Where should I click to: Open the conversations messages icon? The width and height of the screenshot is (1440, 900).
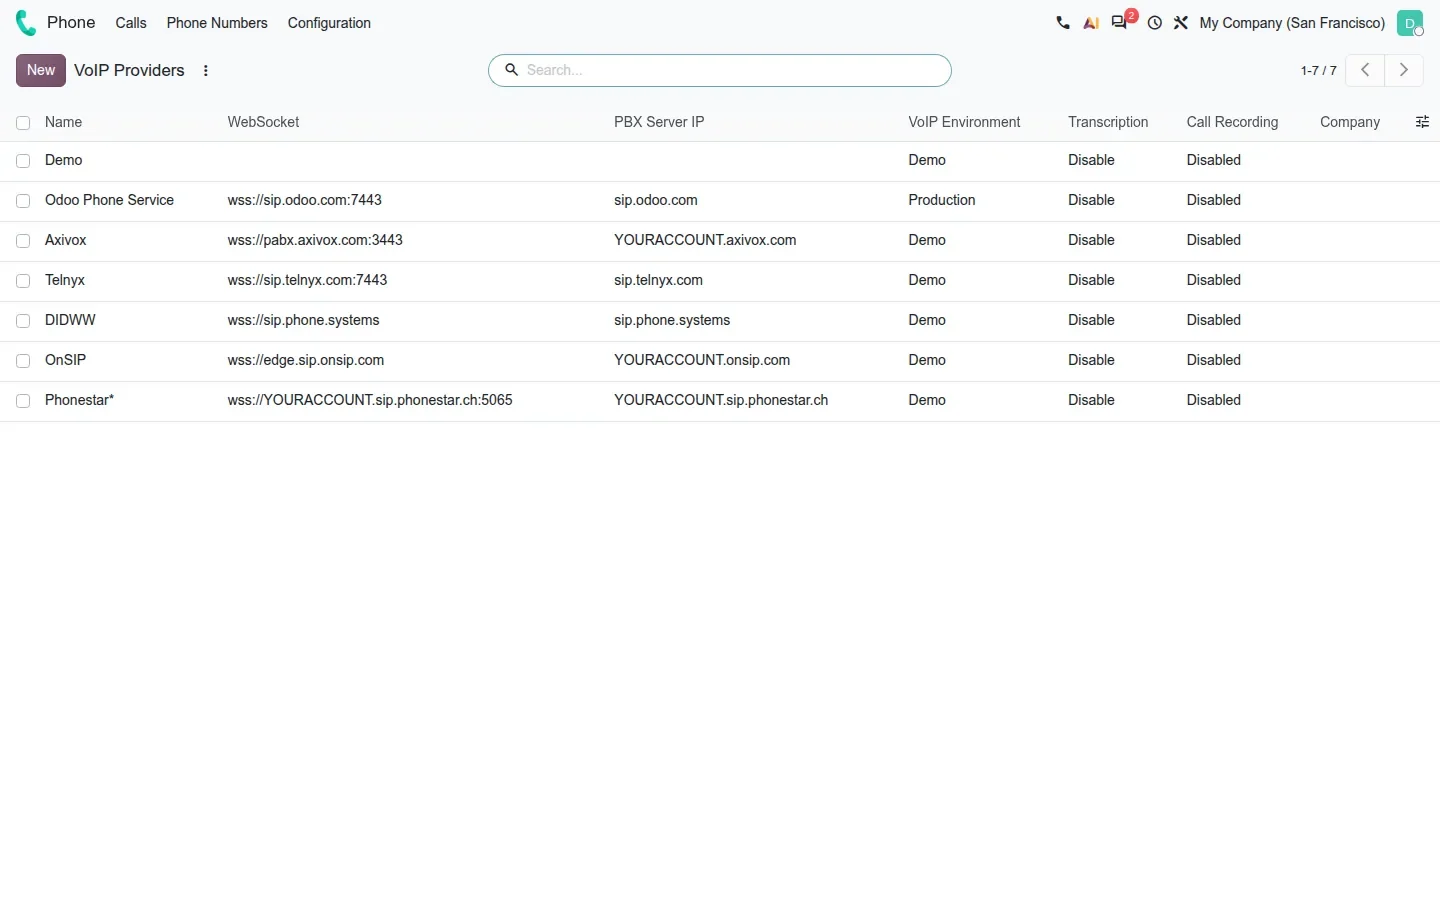pyautogui.click(x=1120, y=23)
